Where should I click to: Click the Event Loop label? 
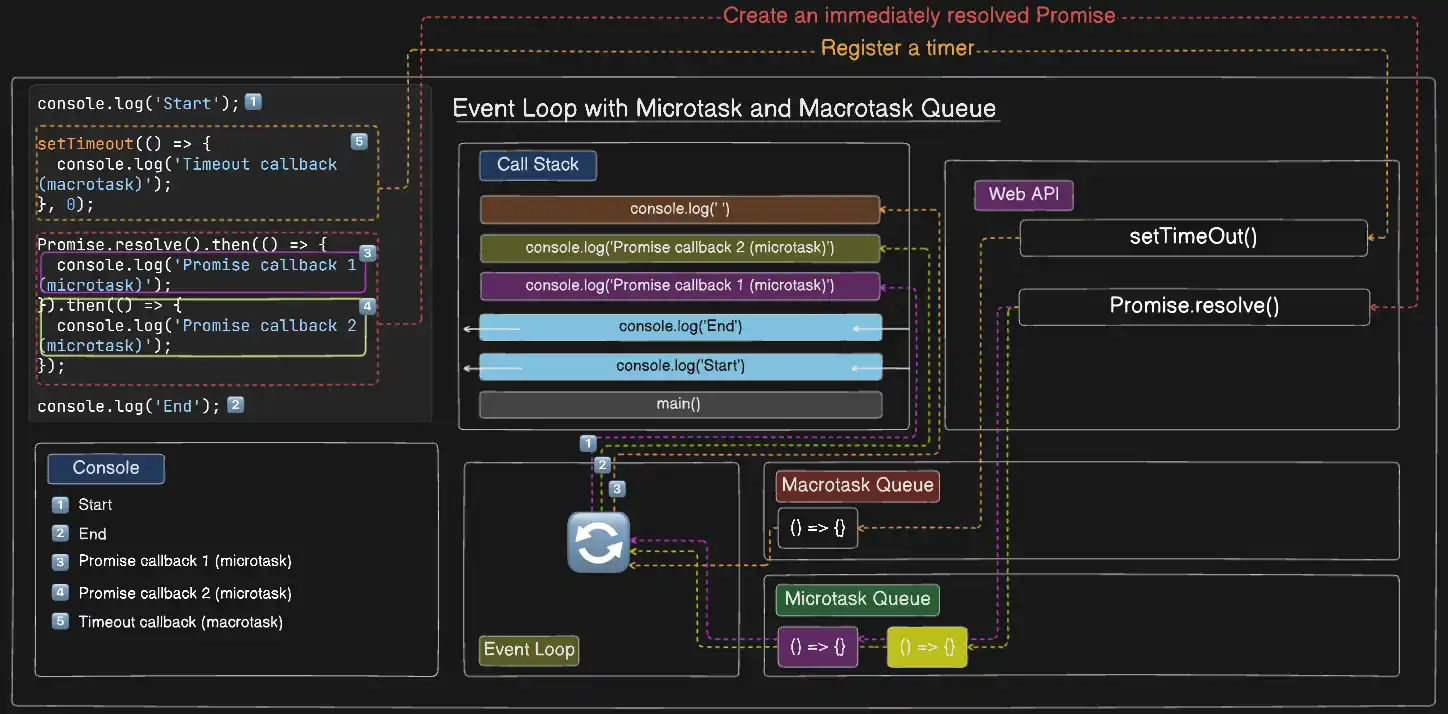[x=529, y=650]
